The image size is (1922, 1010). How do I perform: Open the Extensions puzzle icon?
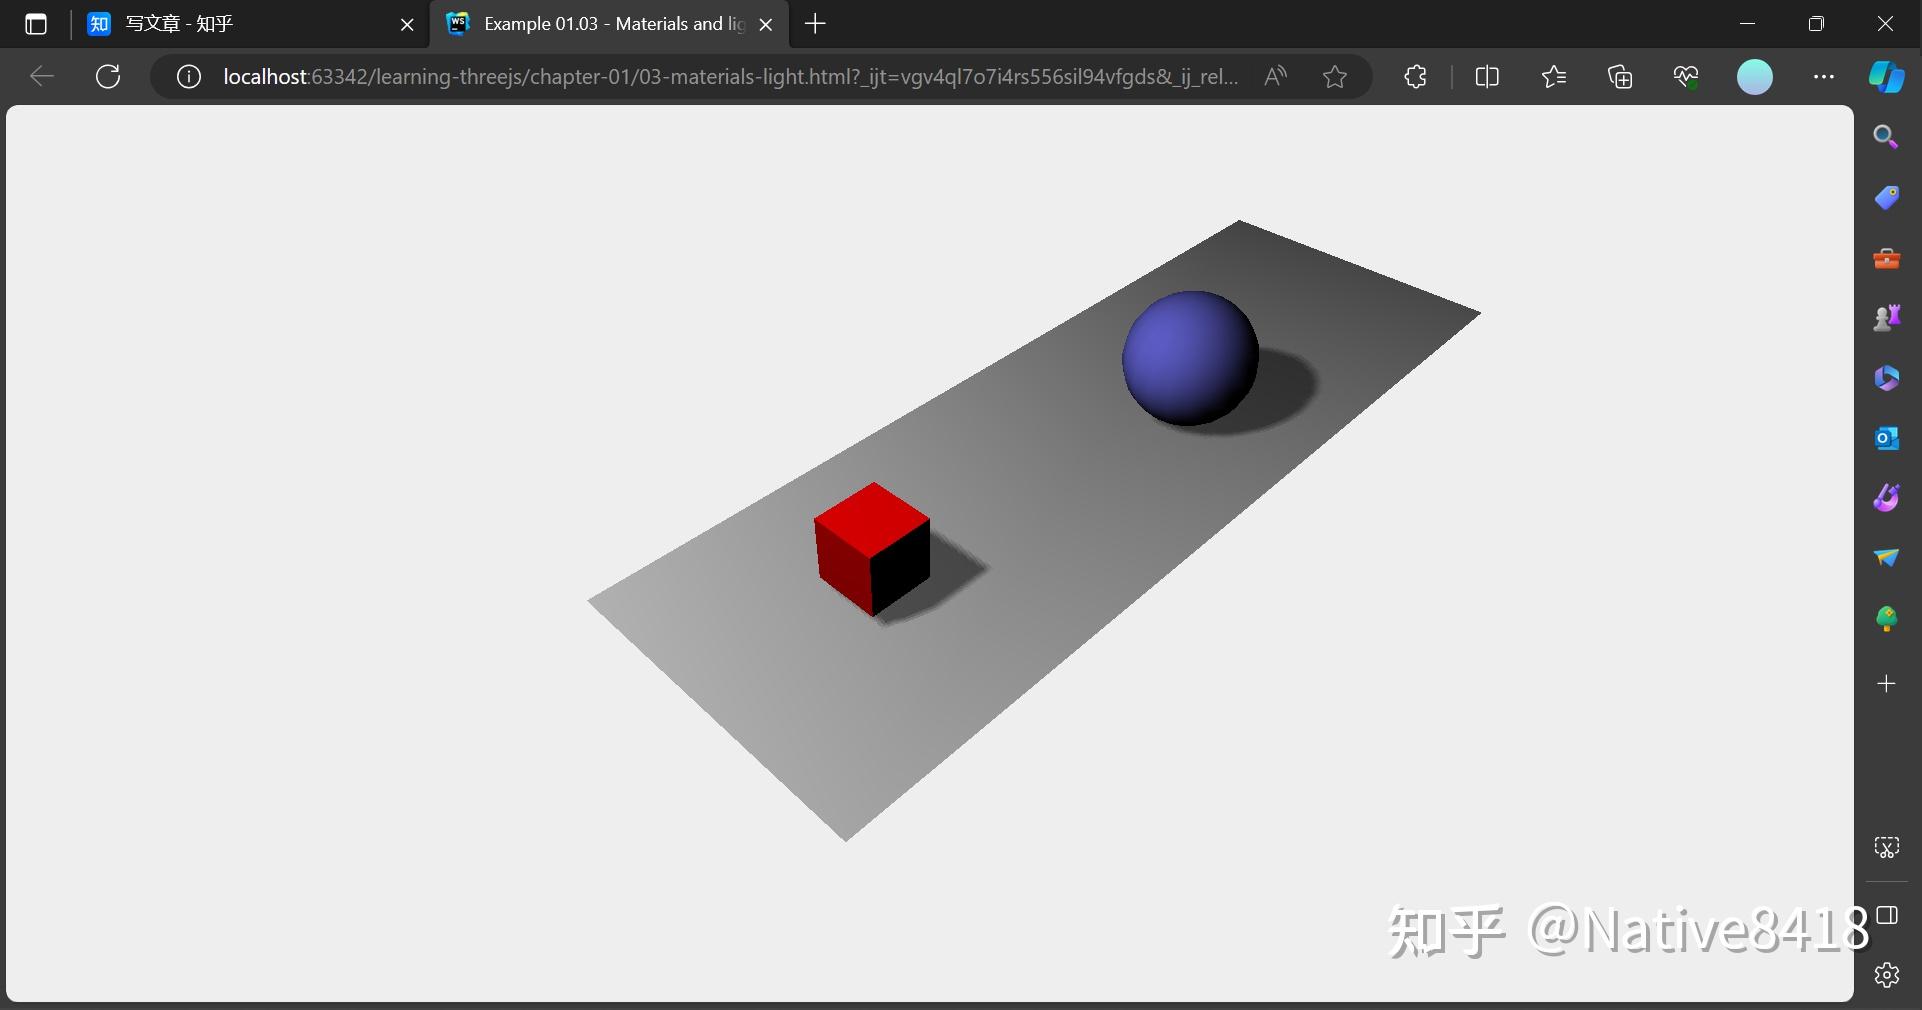[1416, 77]
